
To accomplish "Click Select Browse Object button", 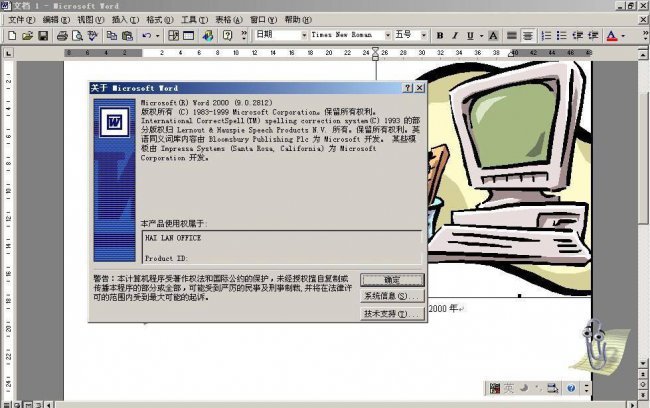I will coord(643,384).
